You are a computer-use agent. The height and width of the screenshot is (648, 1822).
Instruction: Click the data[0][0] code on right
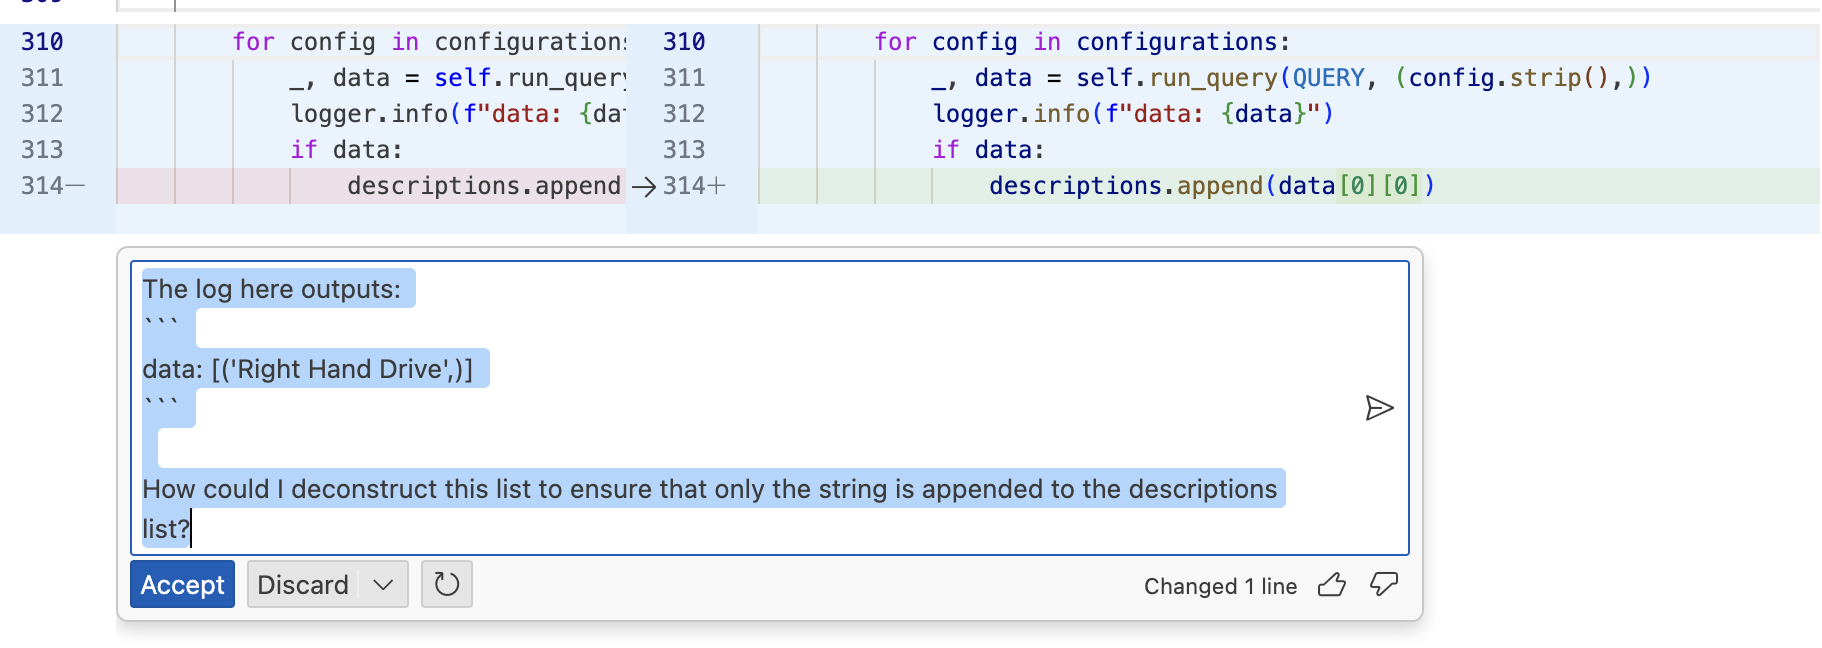click(1355, 186)
